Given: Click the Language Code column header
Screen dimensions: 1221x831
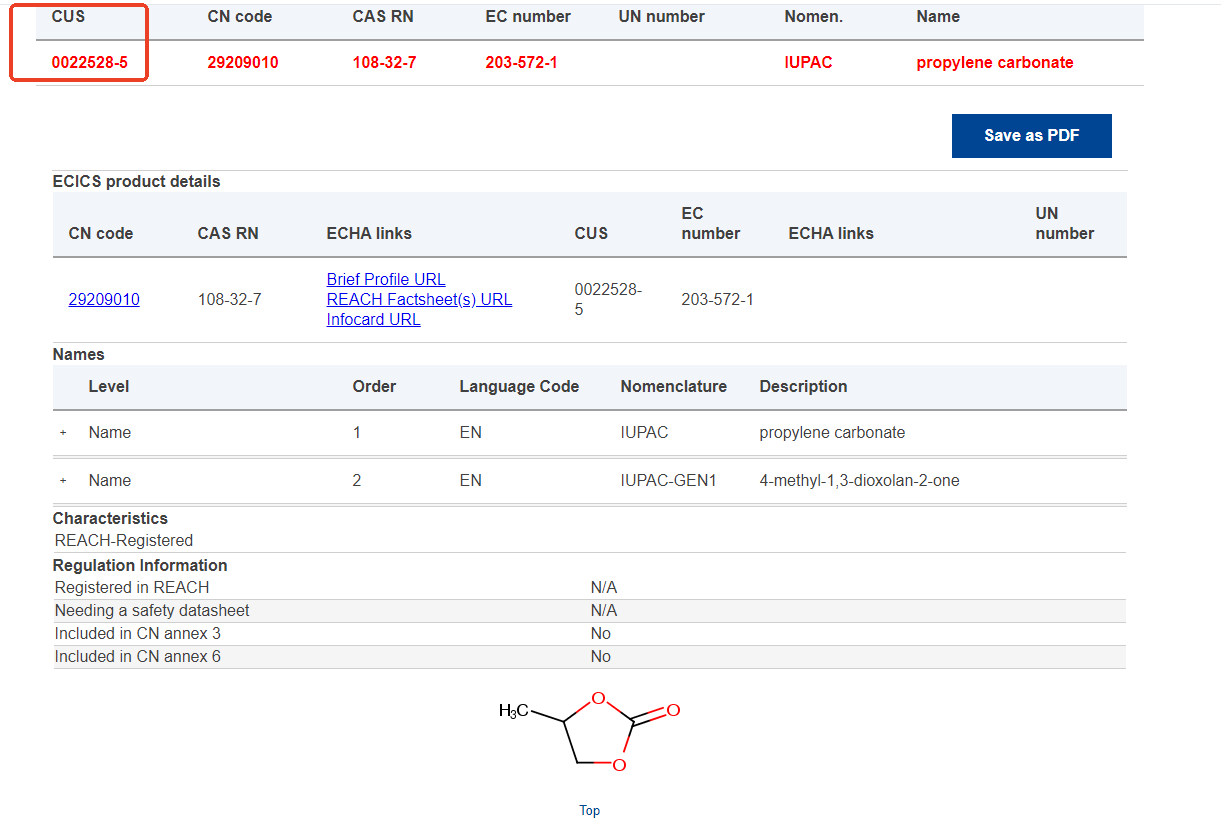Looking at the screenshot, I should (519, 387).
